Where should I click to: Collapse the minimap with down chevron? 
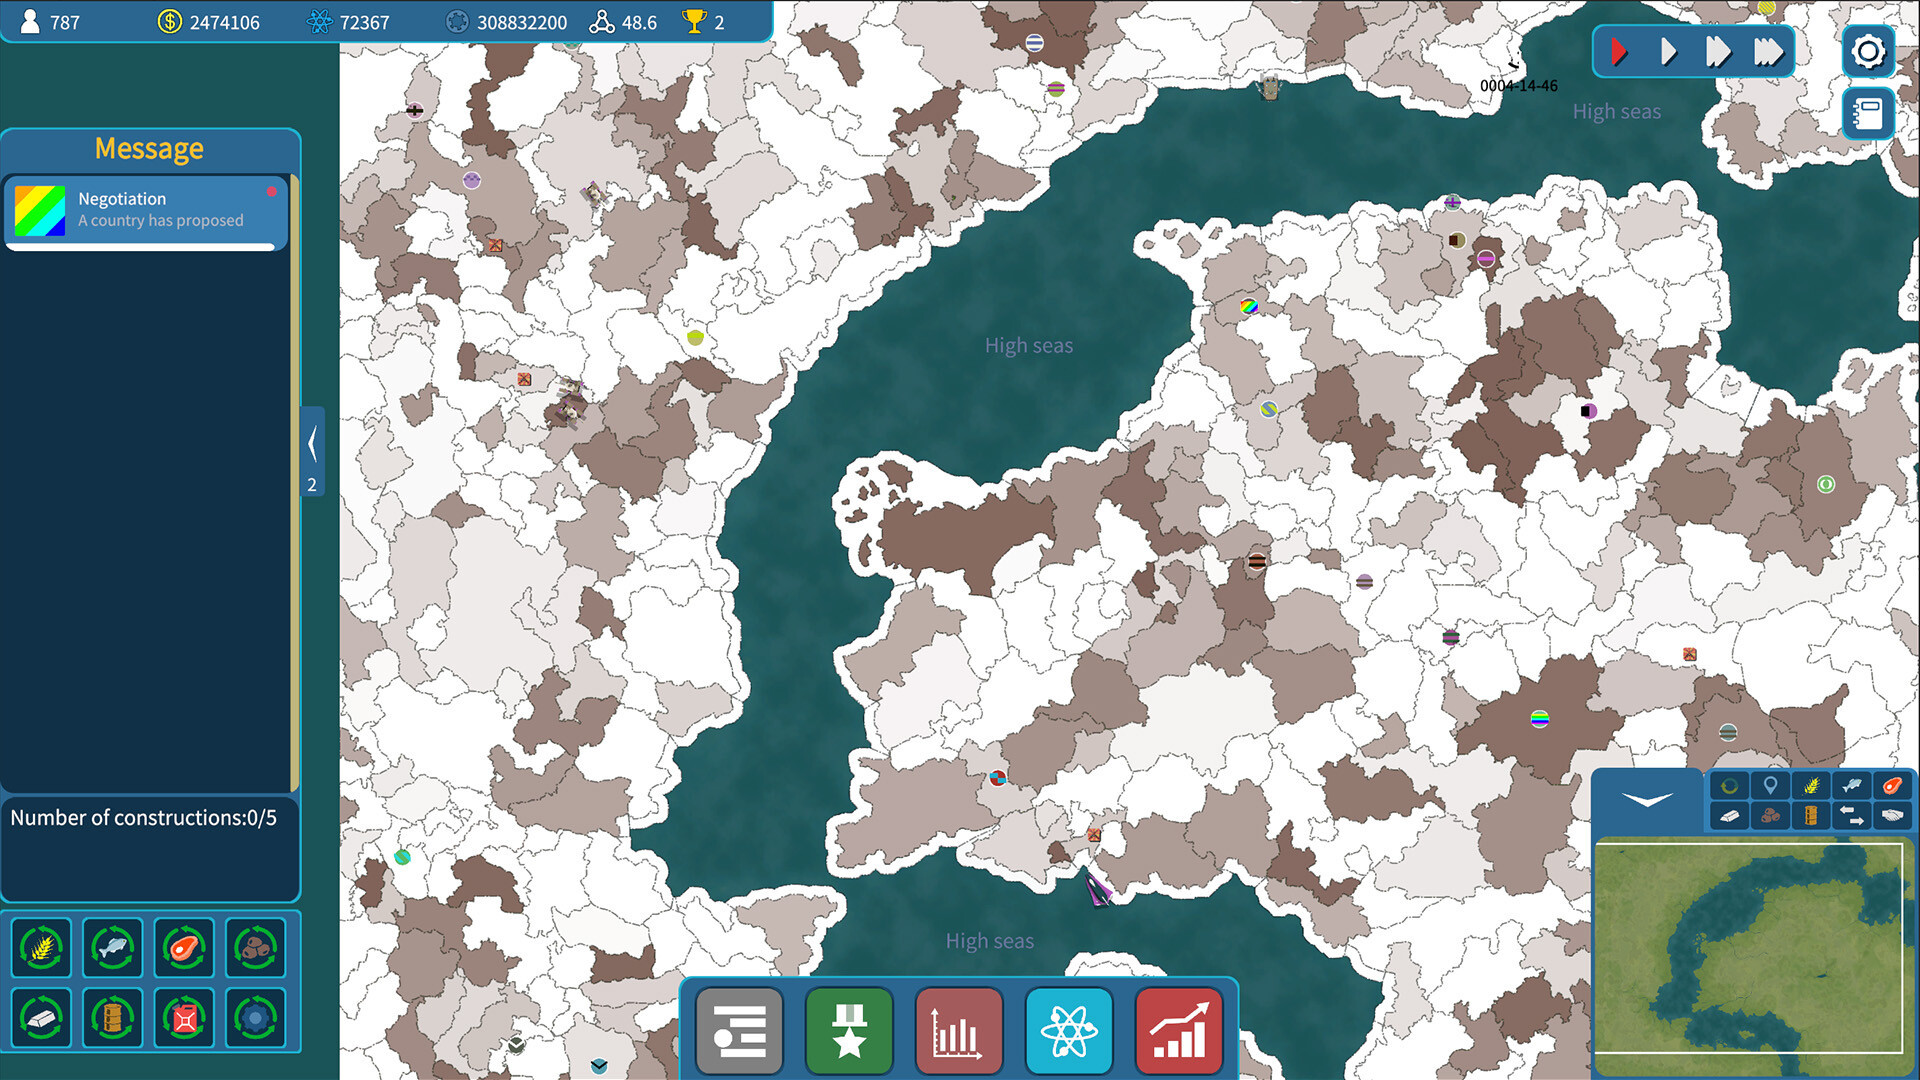(1647, 800)
